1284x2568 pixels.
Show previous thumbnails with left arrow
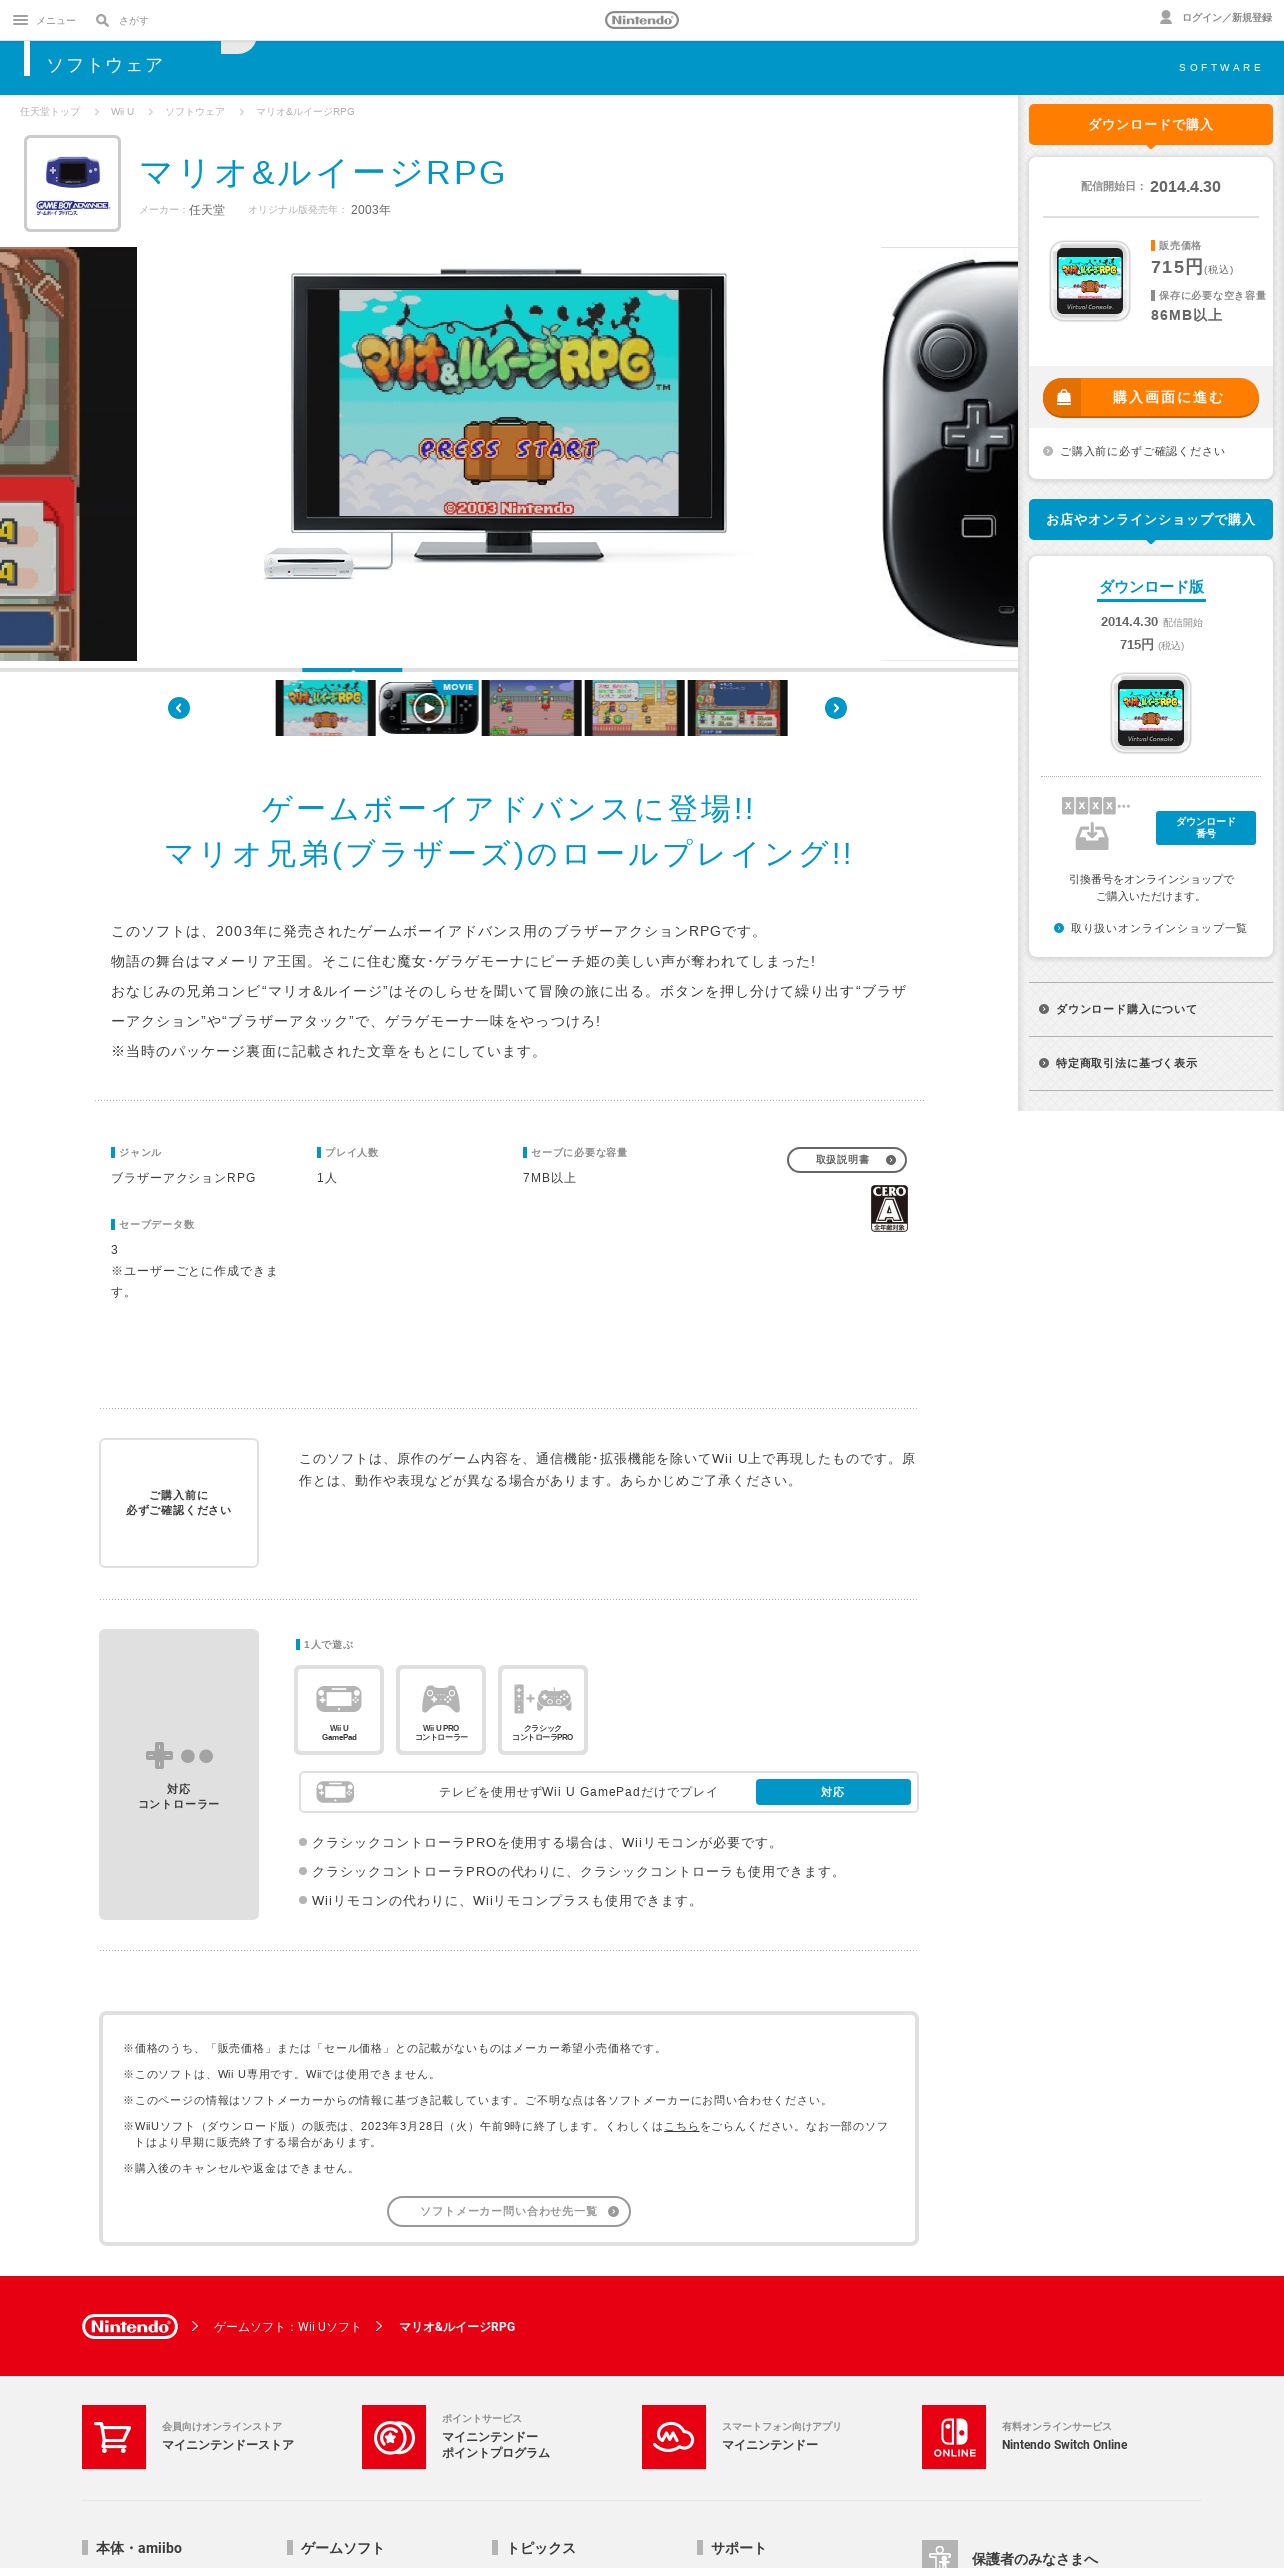click(x=179, y=708)
